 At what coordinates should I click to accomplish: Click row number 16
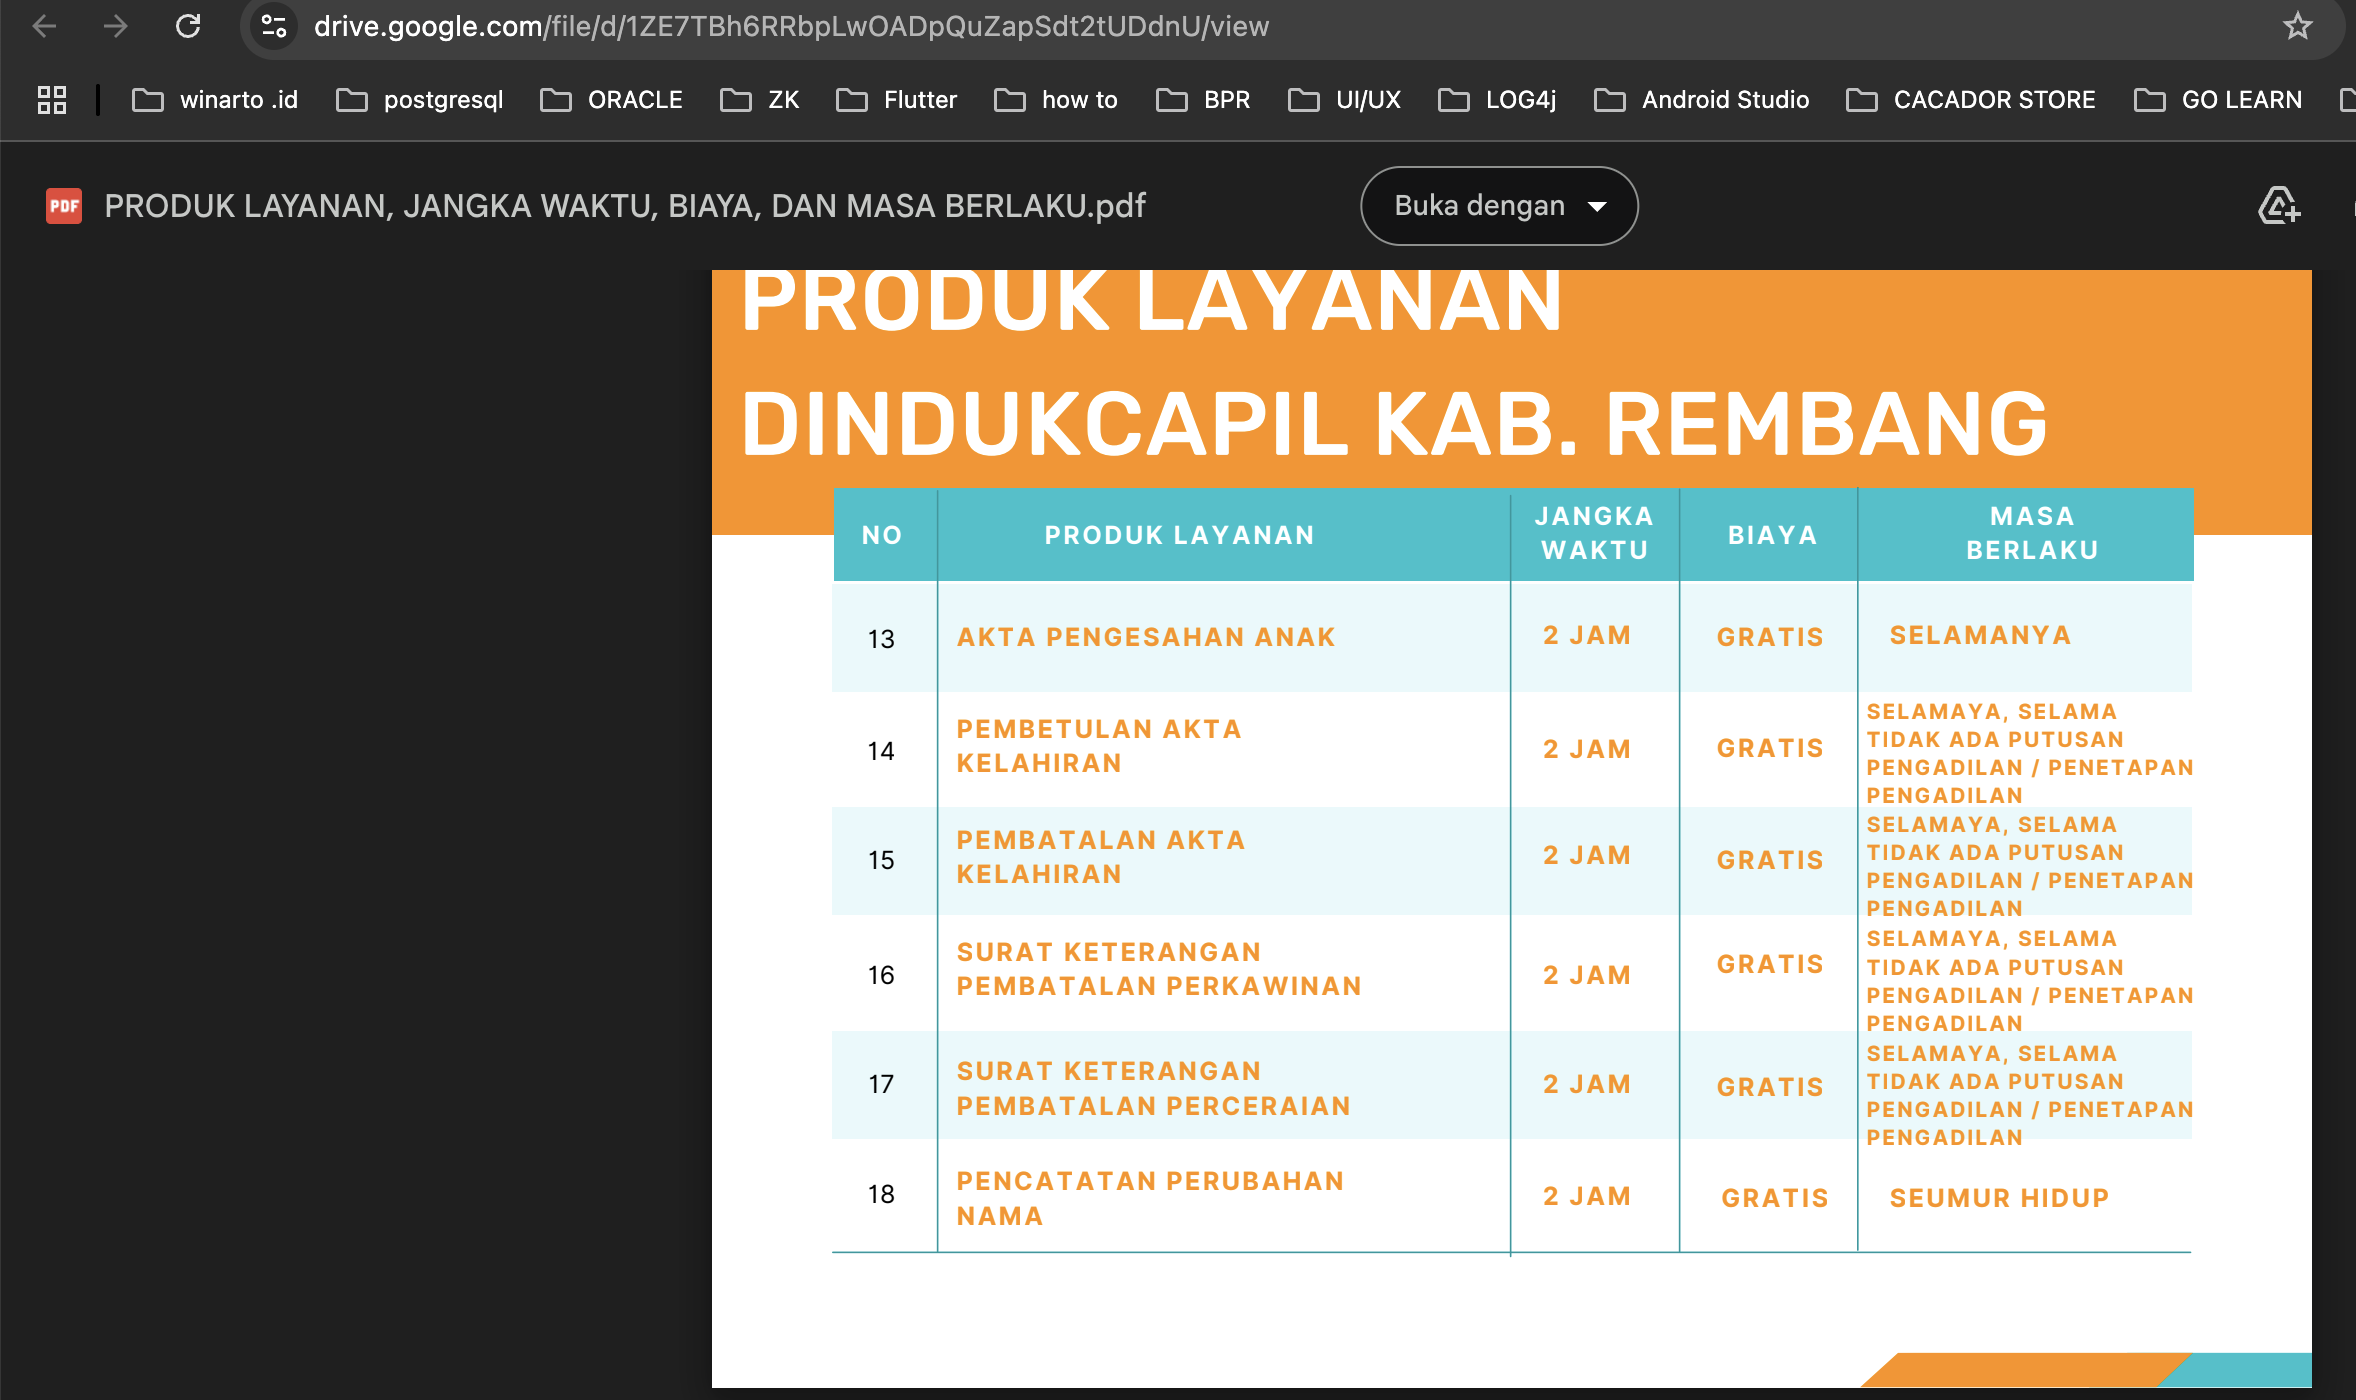881,975
